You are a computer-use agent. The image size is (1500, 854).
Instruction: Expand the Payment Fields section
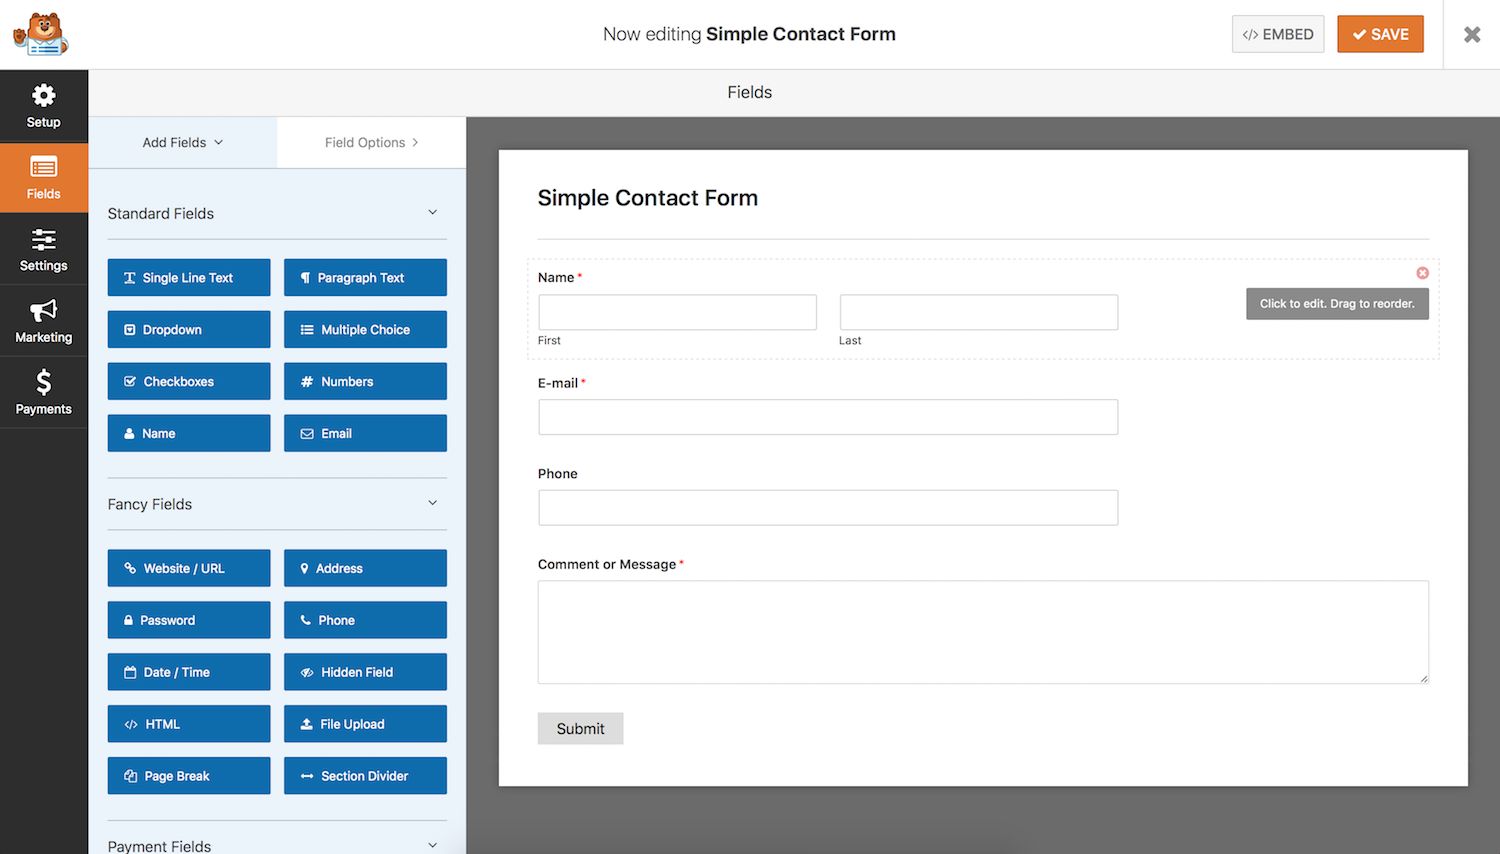pos(432,845)
